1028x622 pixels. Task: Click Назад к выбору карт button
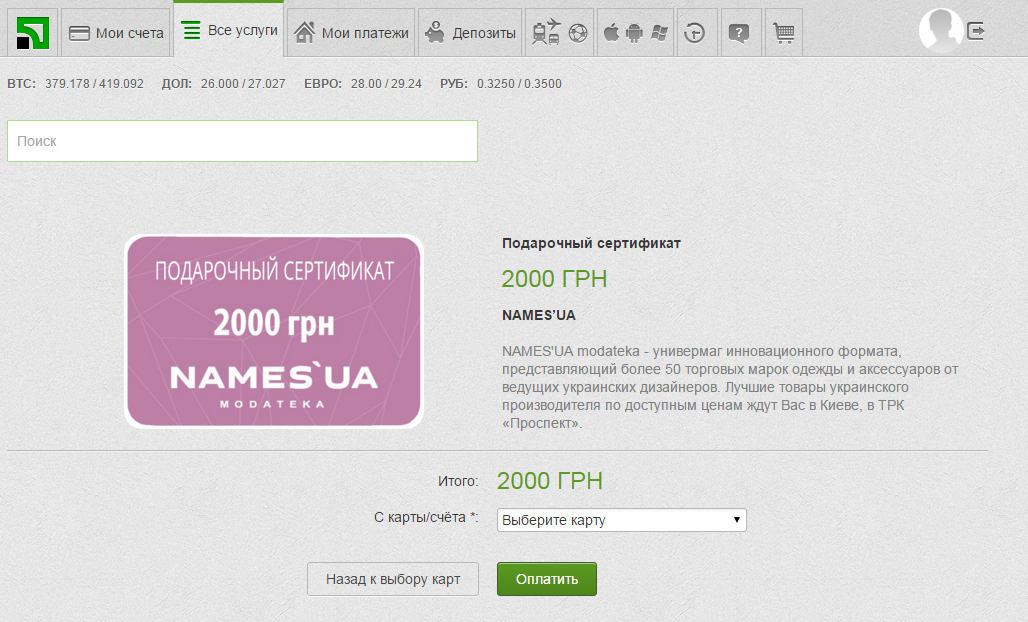point(393,579)
